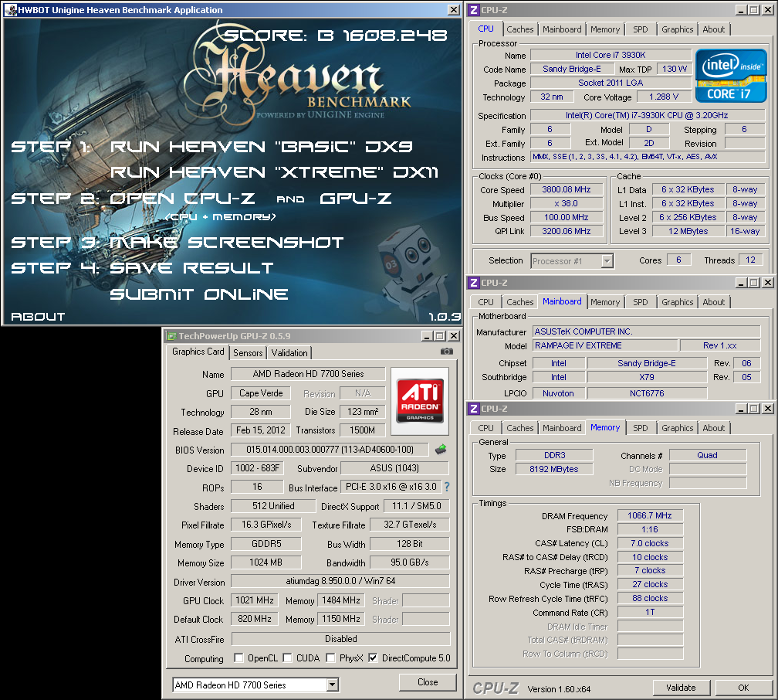This screenshot has height=700, width=778.
Task: Enable the PhysX checkbox
Action: click(330, 658)
